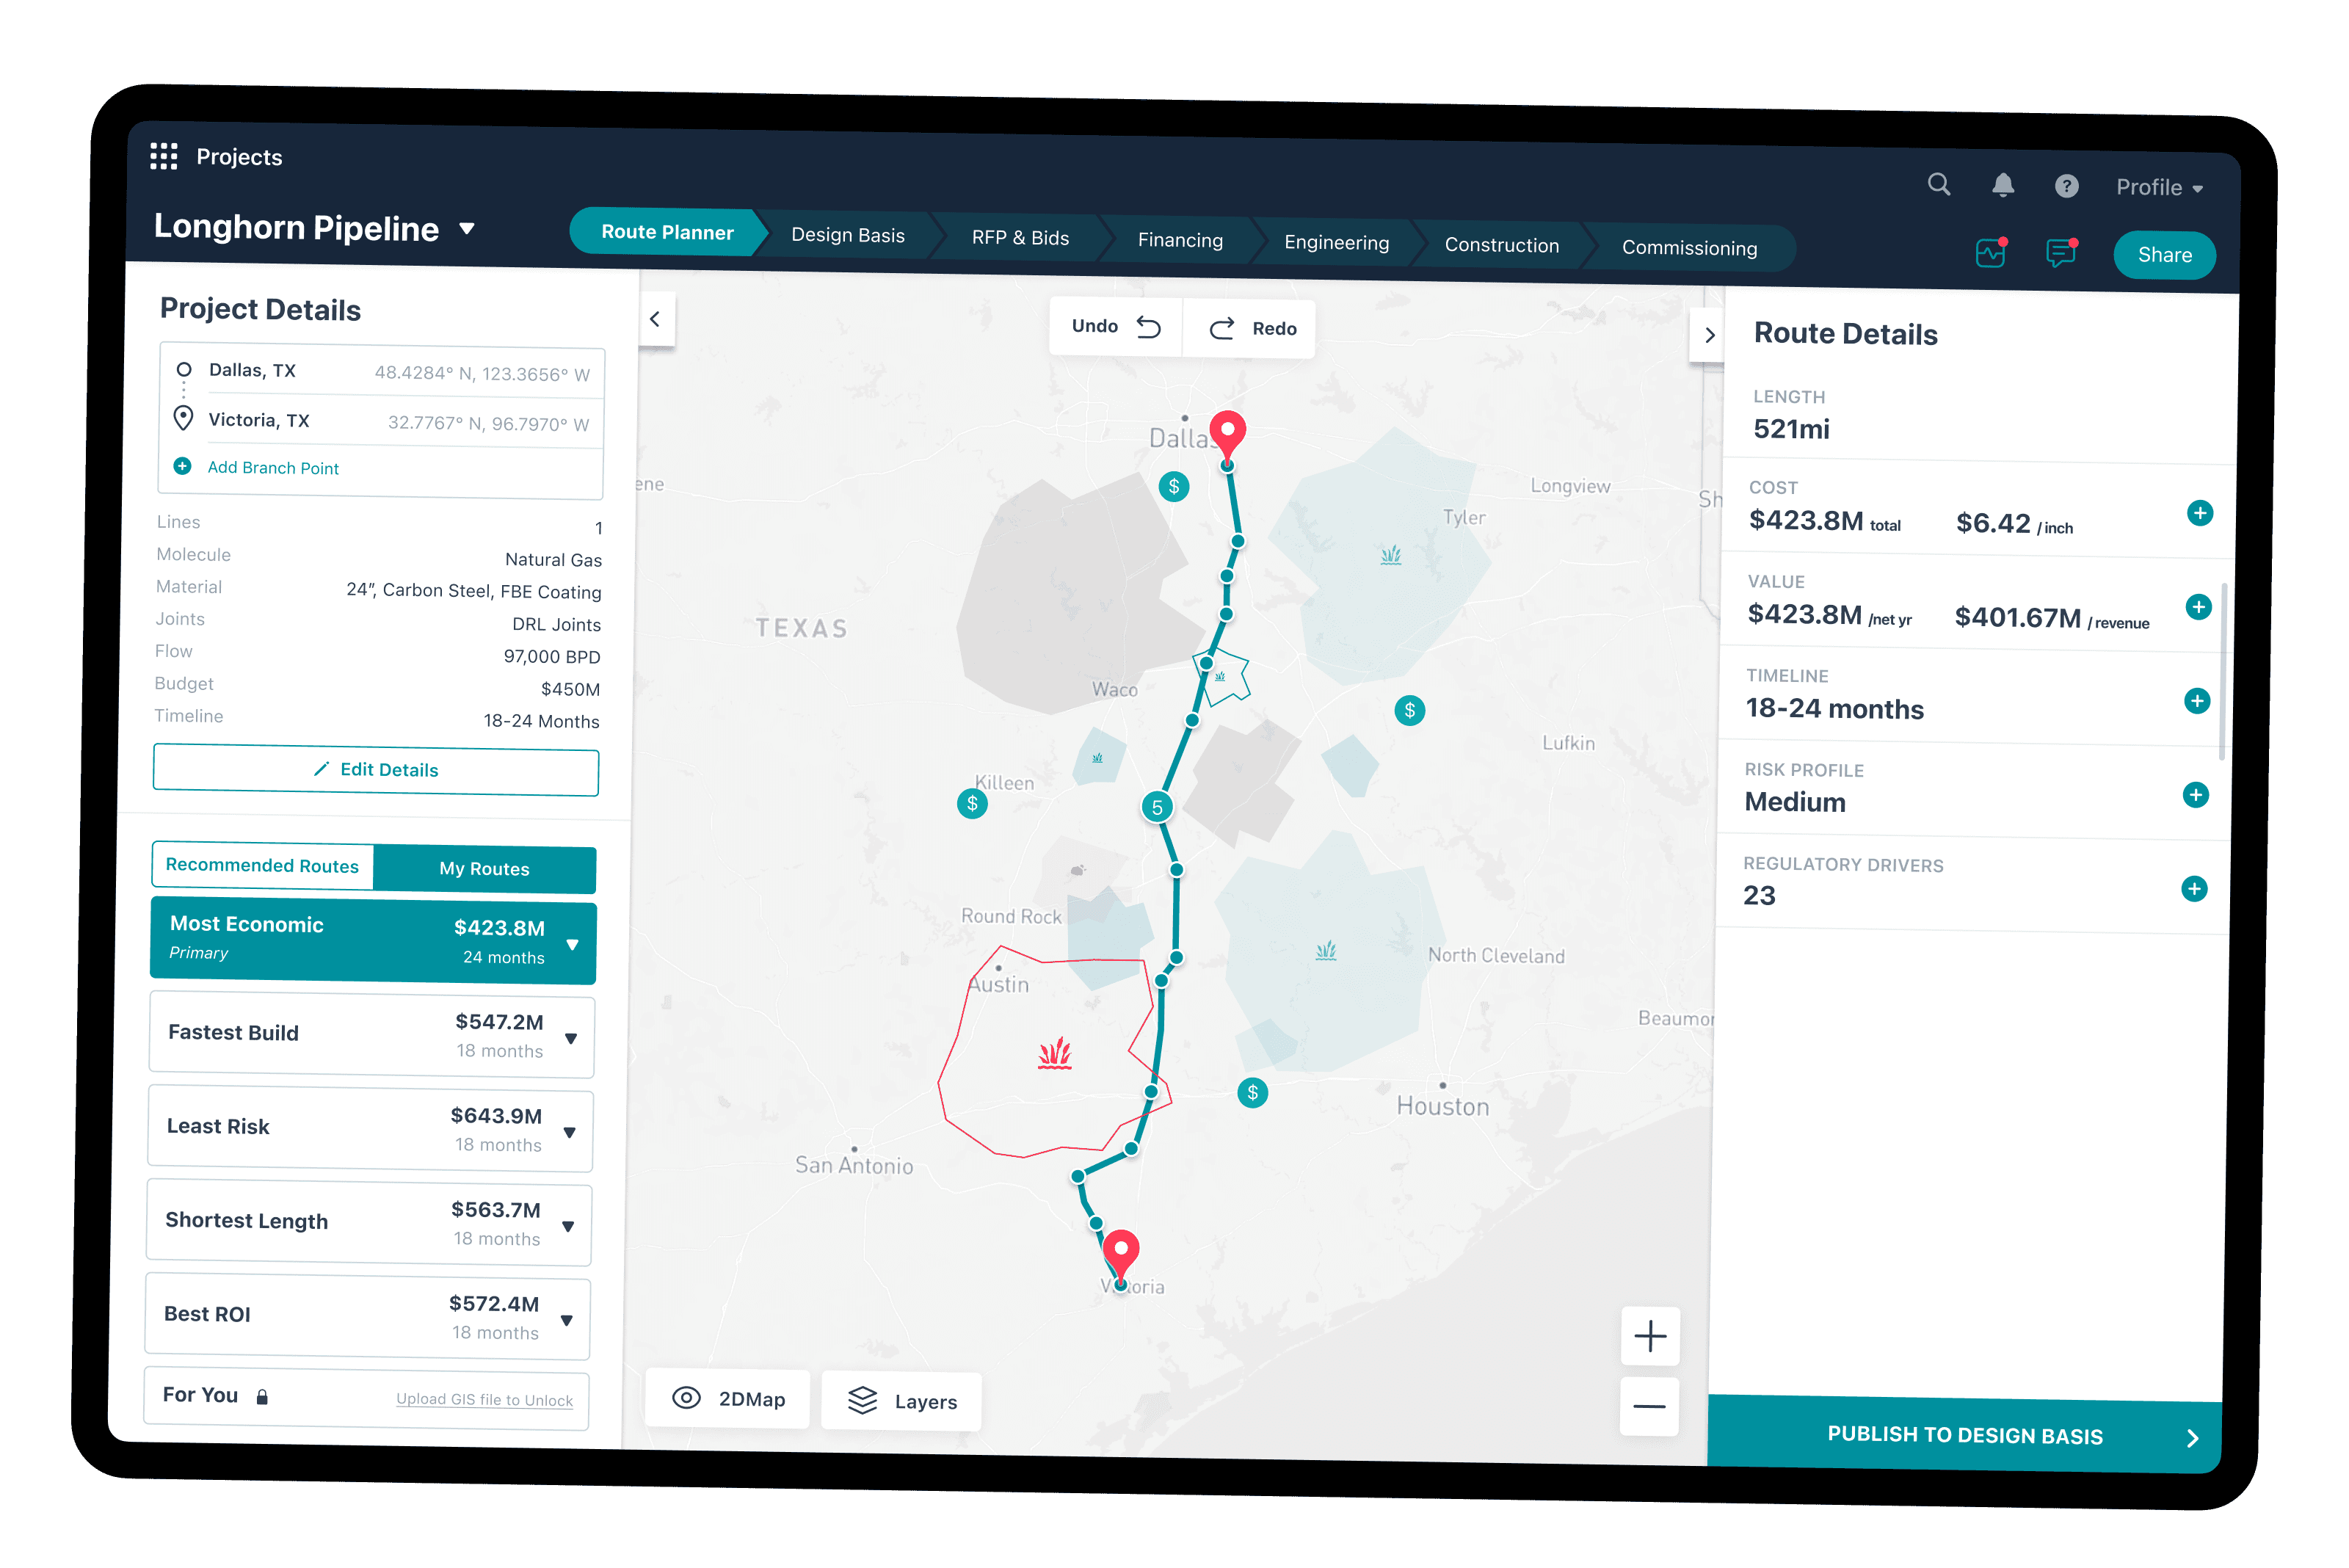Open the Financing stage tab
This screenshot has width=2349, height=1568.
click(1180, 240)
